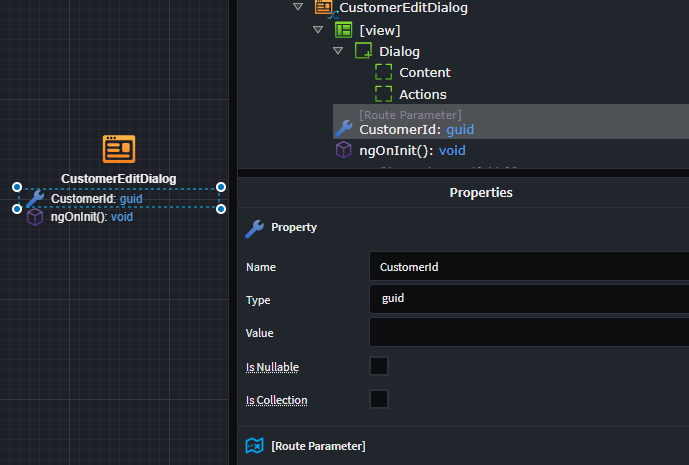Screen dimensions: 689x465
Task: Click the CustomerId: guid text on canvas
Action: [97, 199]
